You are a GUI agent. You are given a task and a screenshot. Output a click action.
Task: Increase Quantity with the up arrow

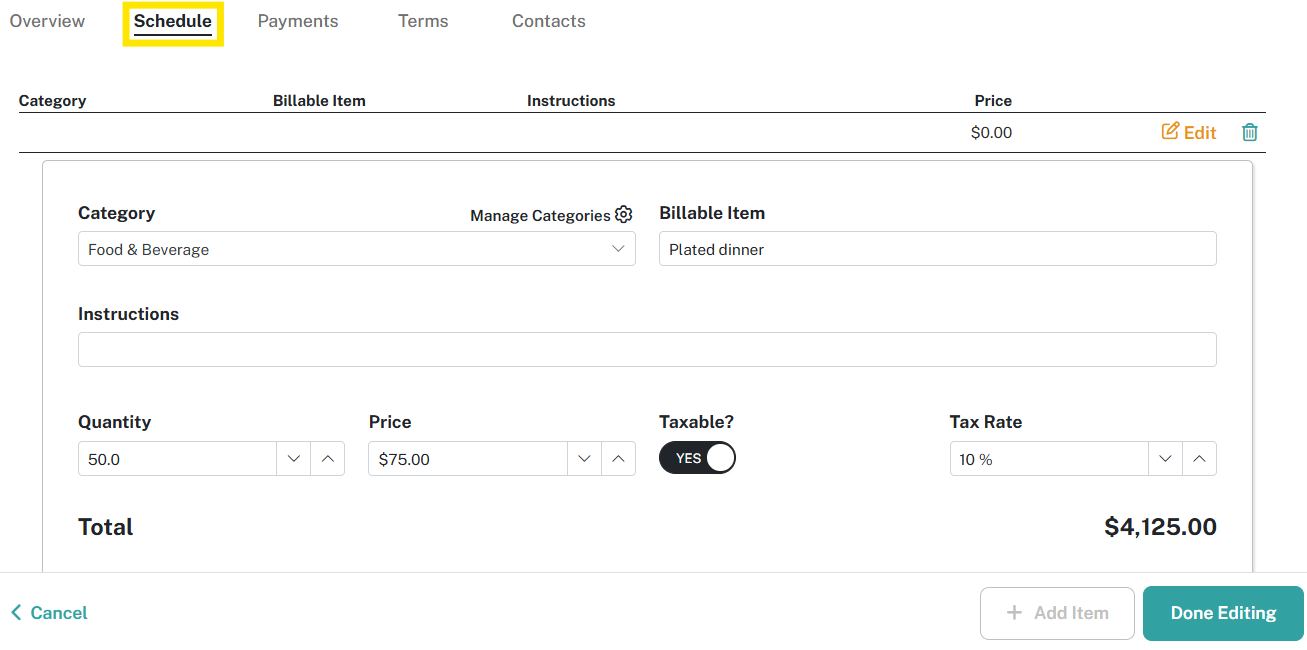pos(328,459)
